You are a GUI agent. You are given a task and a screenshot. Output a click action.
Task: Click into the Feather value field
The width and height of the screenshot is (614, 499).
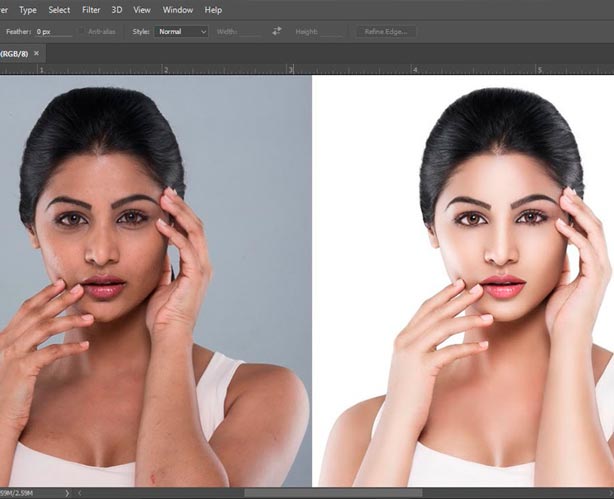click(52, 32)
